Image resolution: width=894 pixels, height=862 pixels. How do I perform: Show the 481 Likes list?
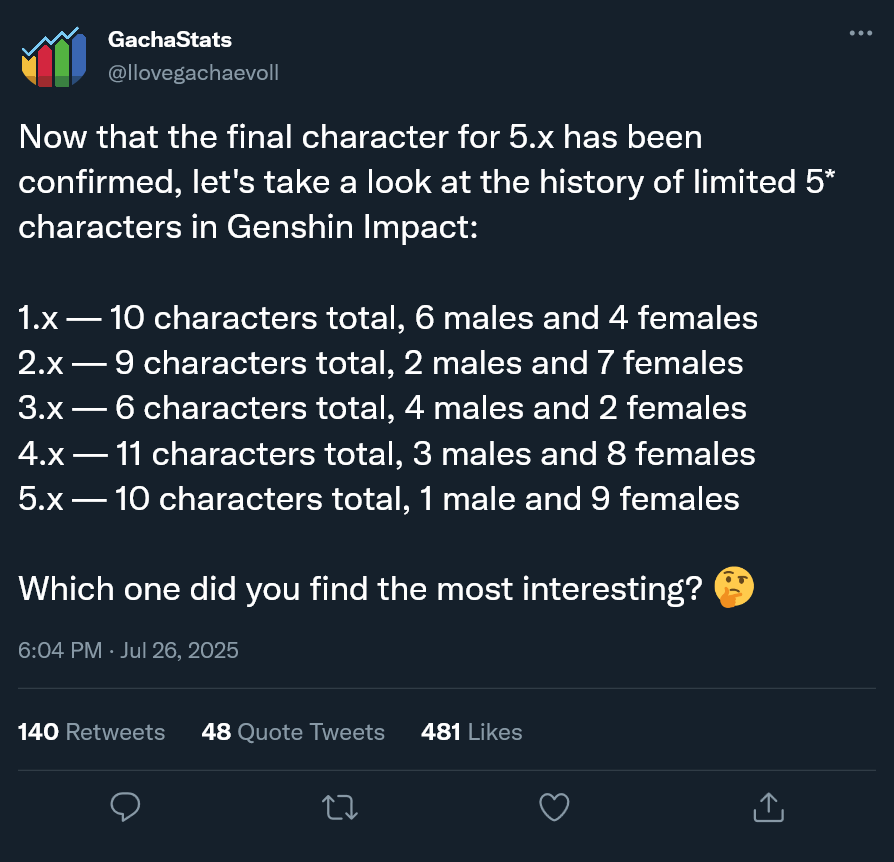pos(472,732)
